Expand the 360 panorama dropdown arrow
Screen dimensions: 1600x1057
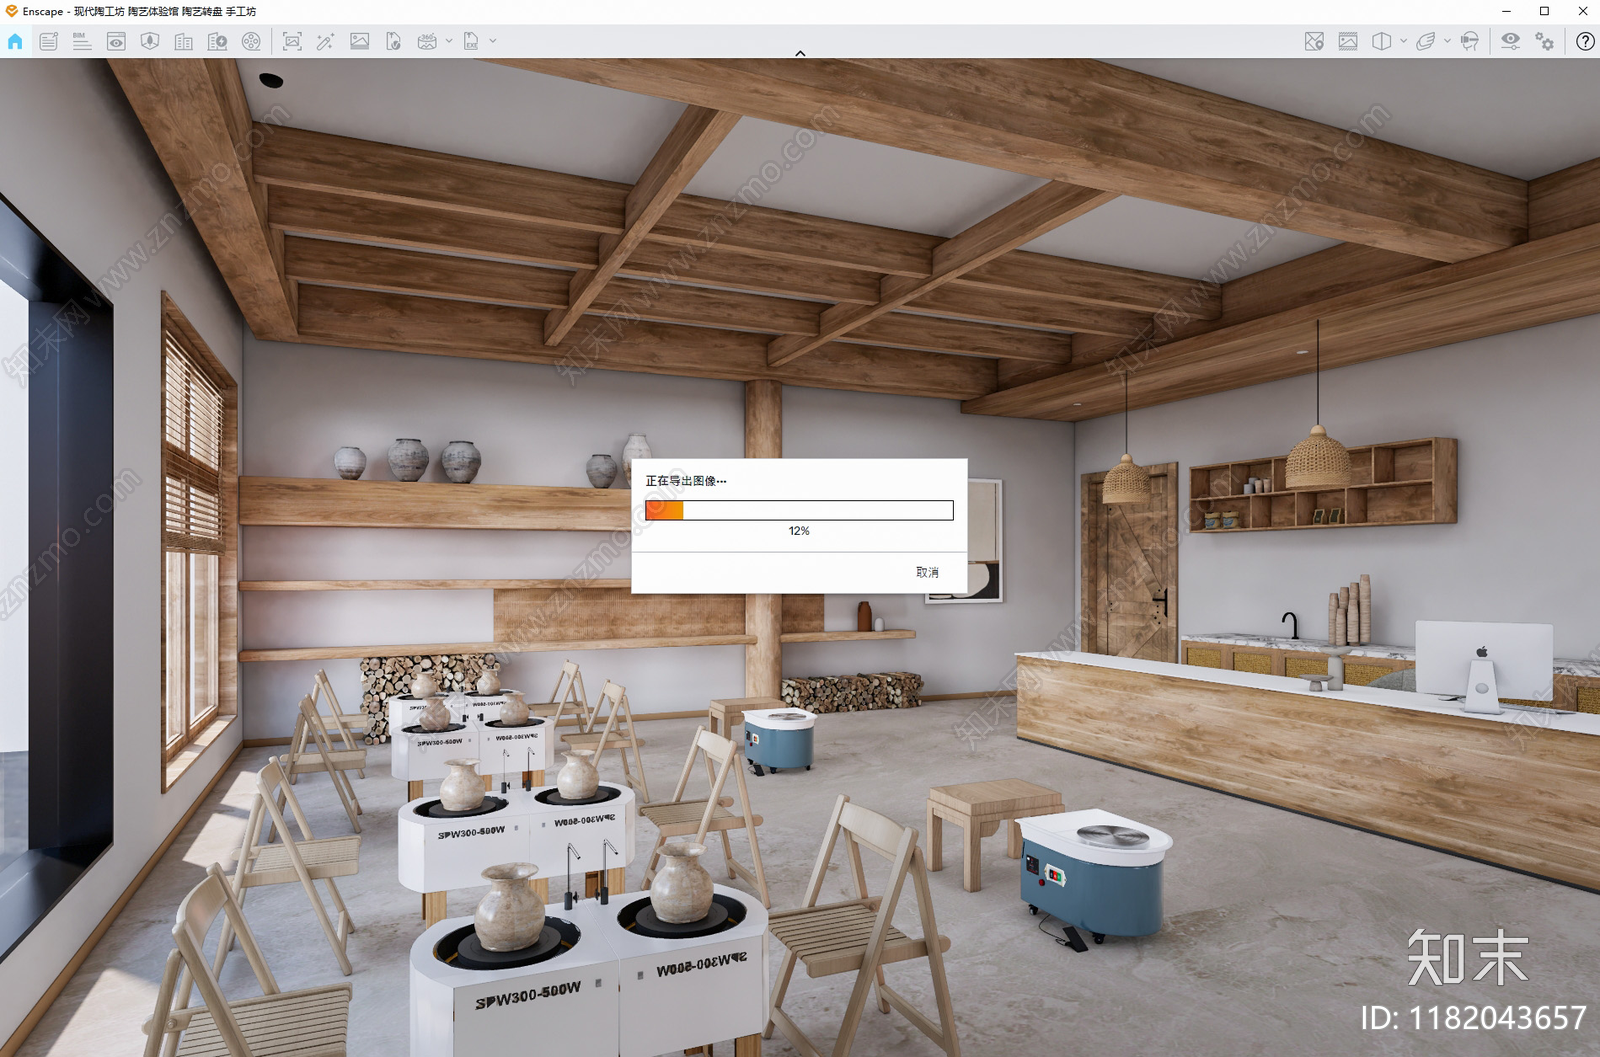point(448,41)
